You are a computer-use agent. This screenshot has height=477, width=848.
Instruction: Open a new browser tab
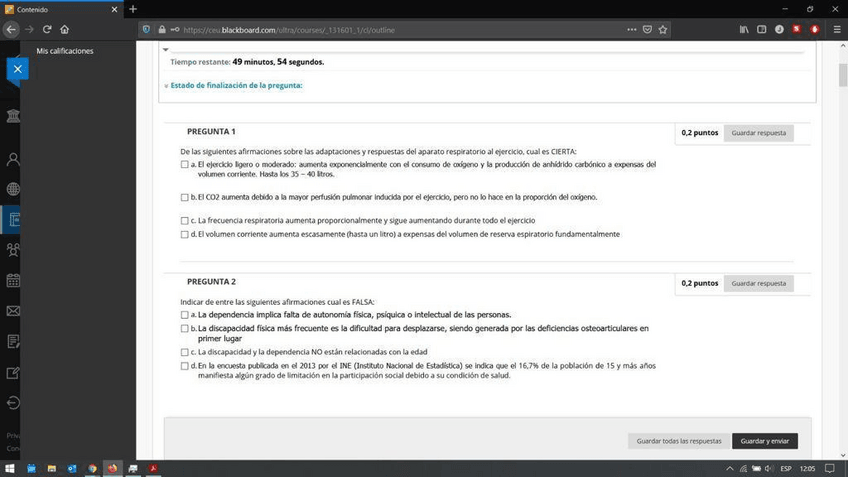[133, 9]
